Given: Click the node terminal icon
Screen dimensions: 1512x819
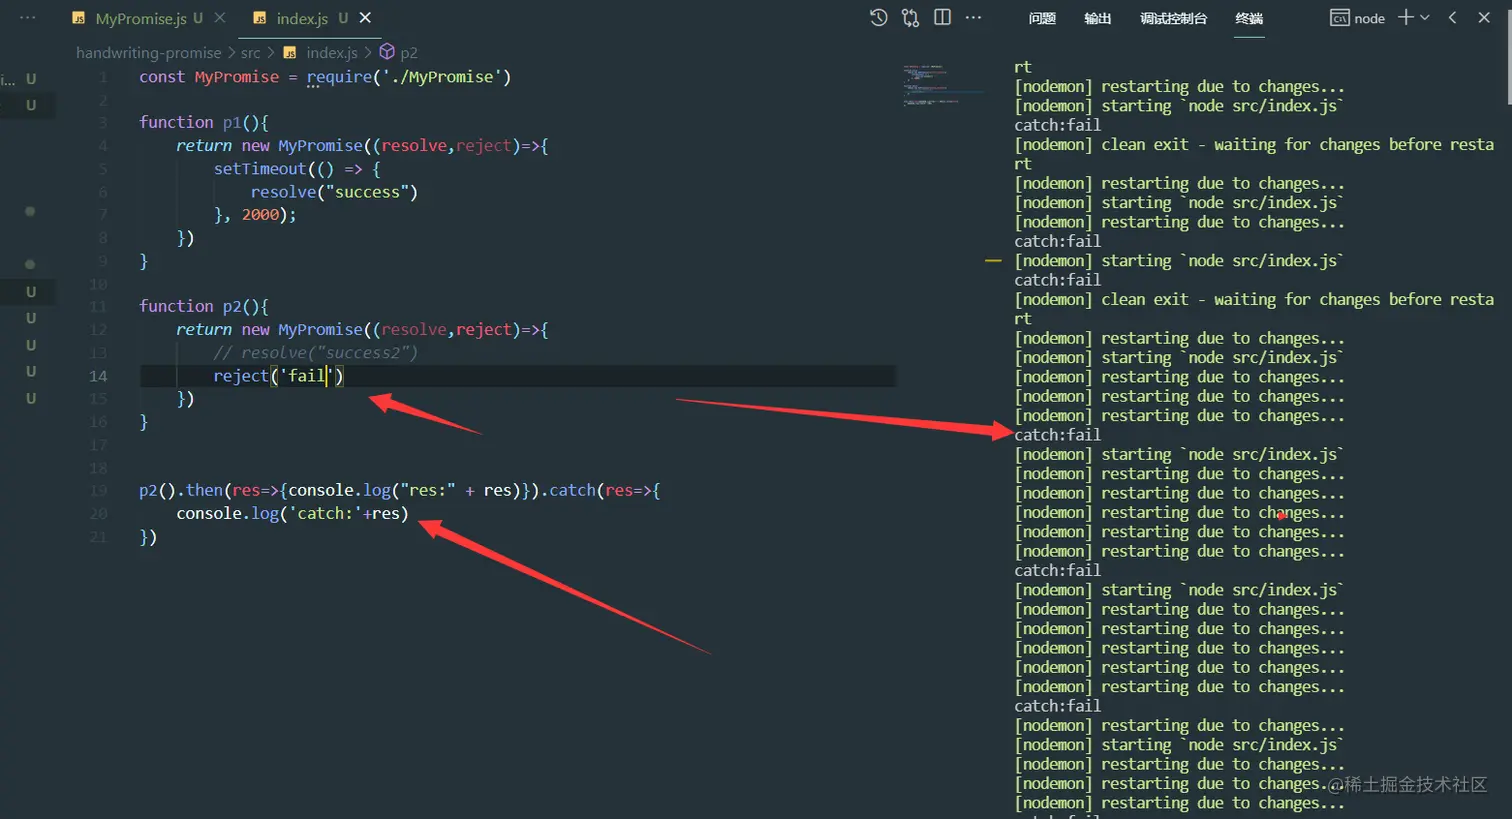Looking at the screenshot, I should click(x=1339, y=18).
